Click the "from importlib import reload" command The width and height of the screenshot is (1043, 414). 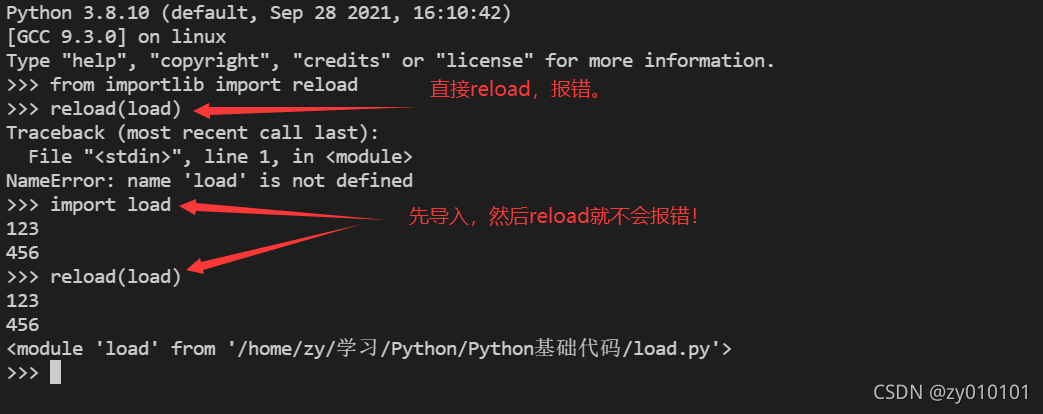[203, 85]
